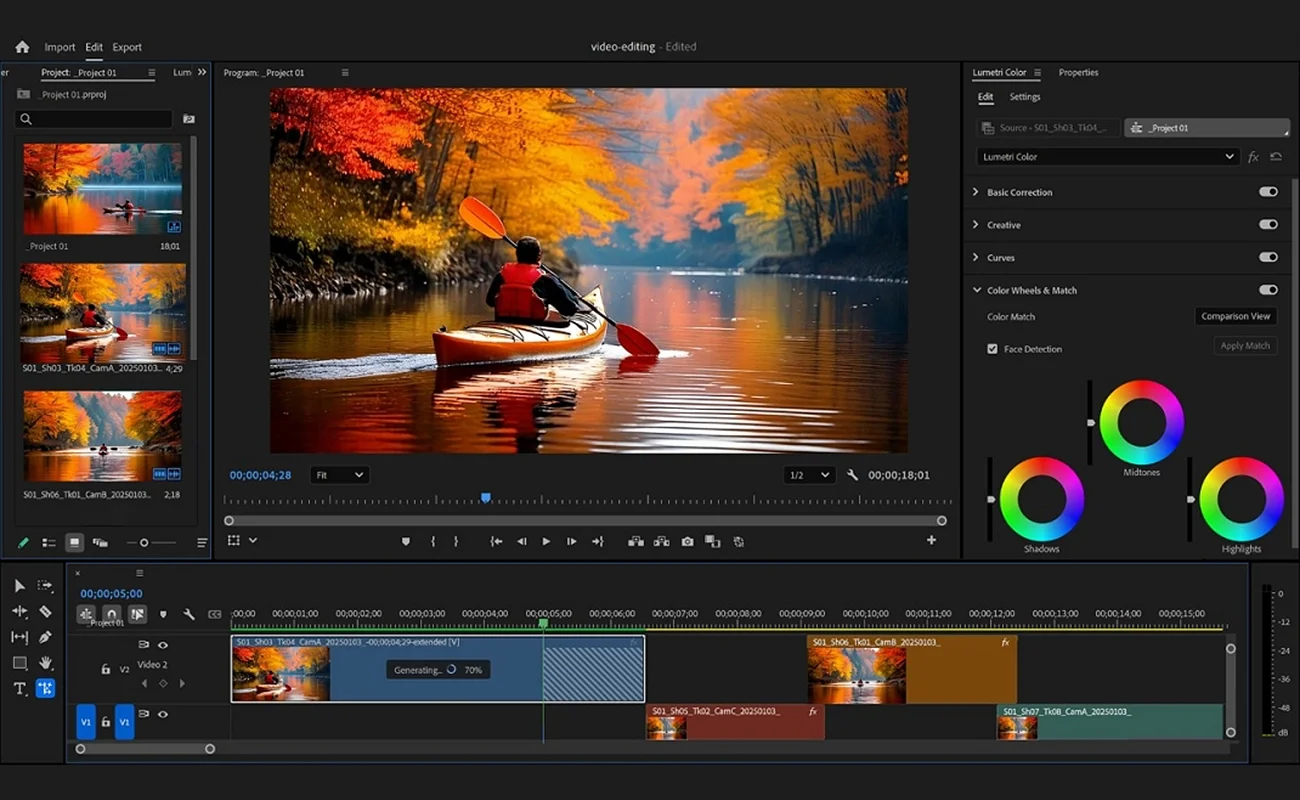Open the Lumetri Color effect dropdown

pos(1108,157)
